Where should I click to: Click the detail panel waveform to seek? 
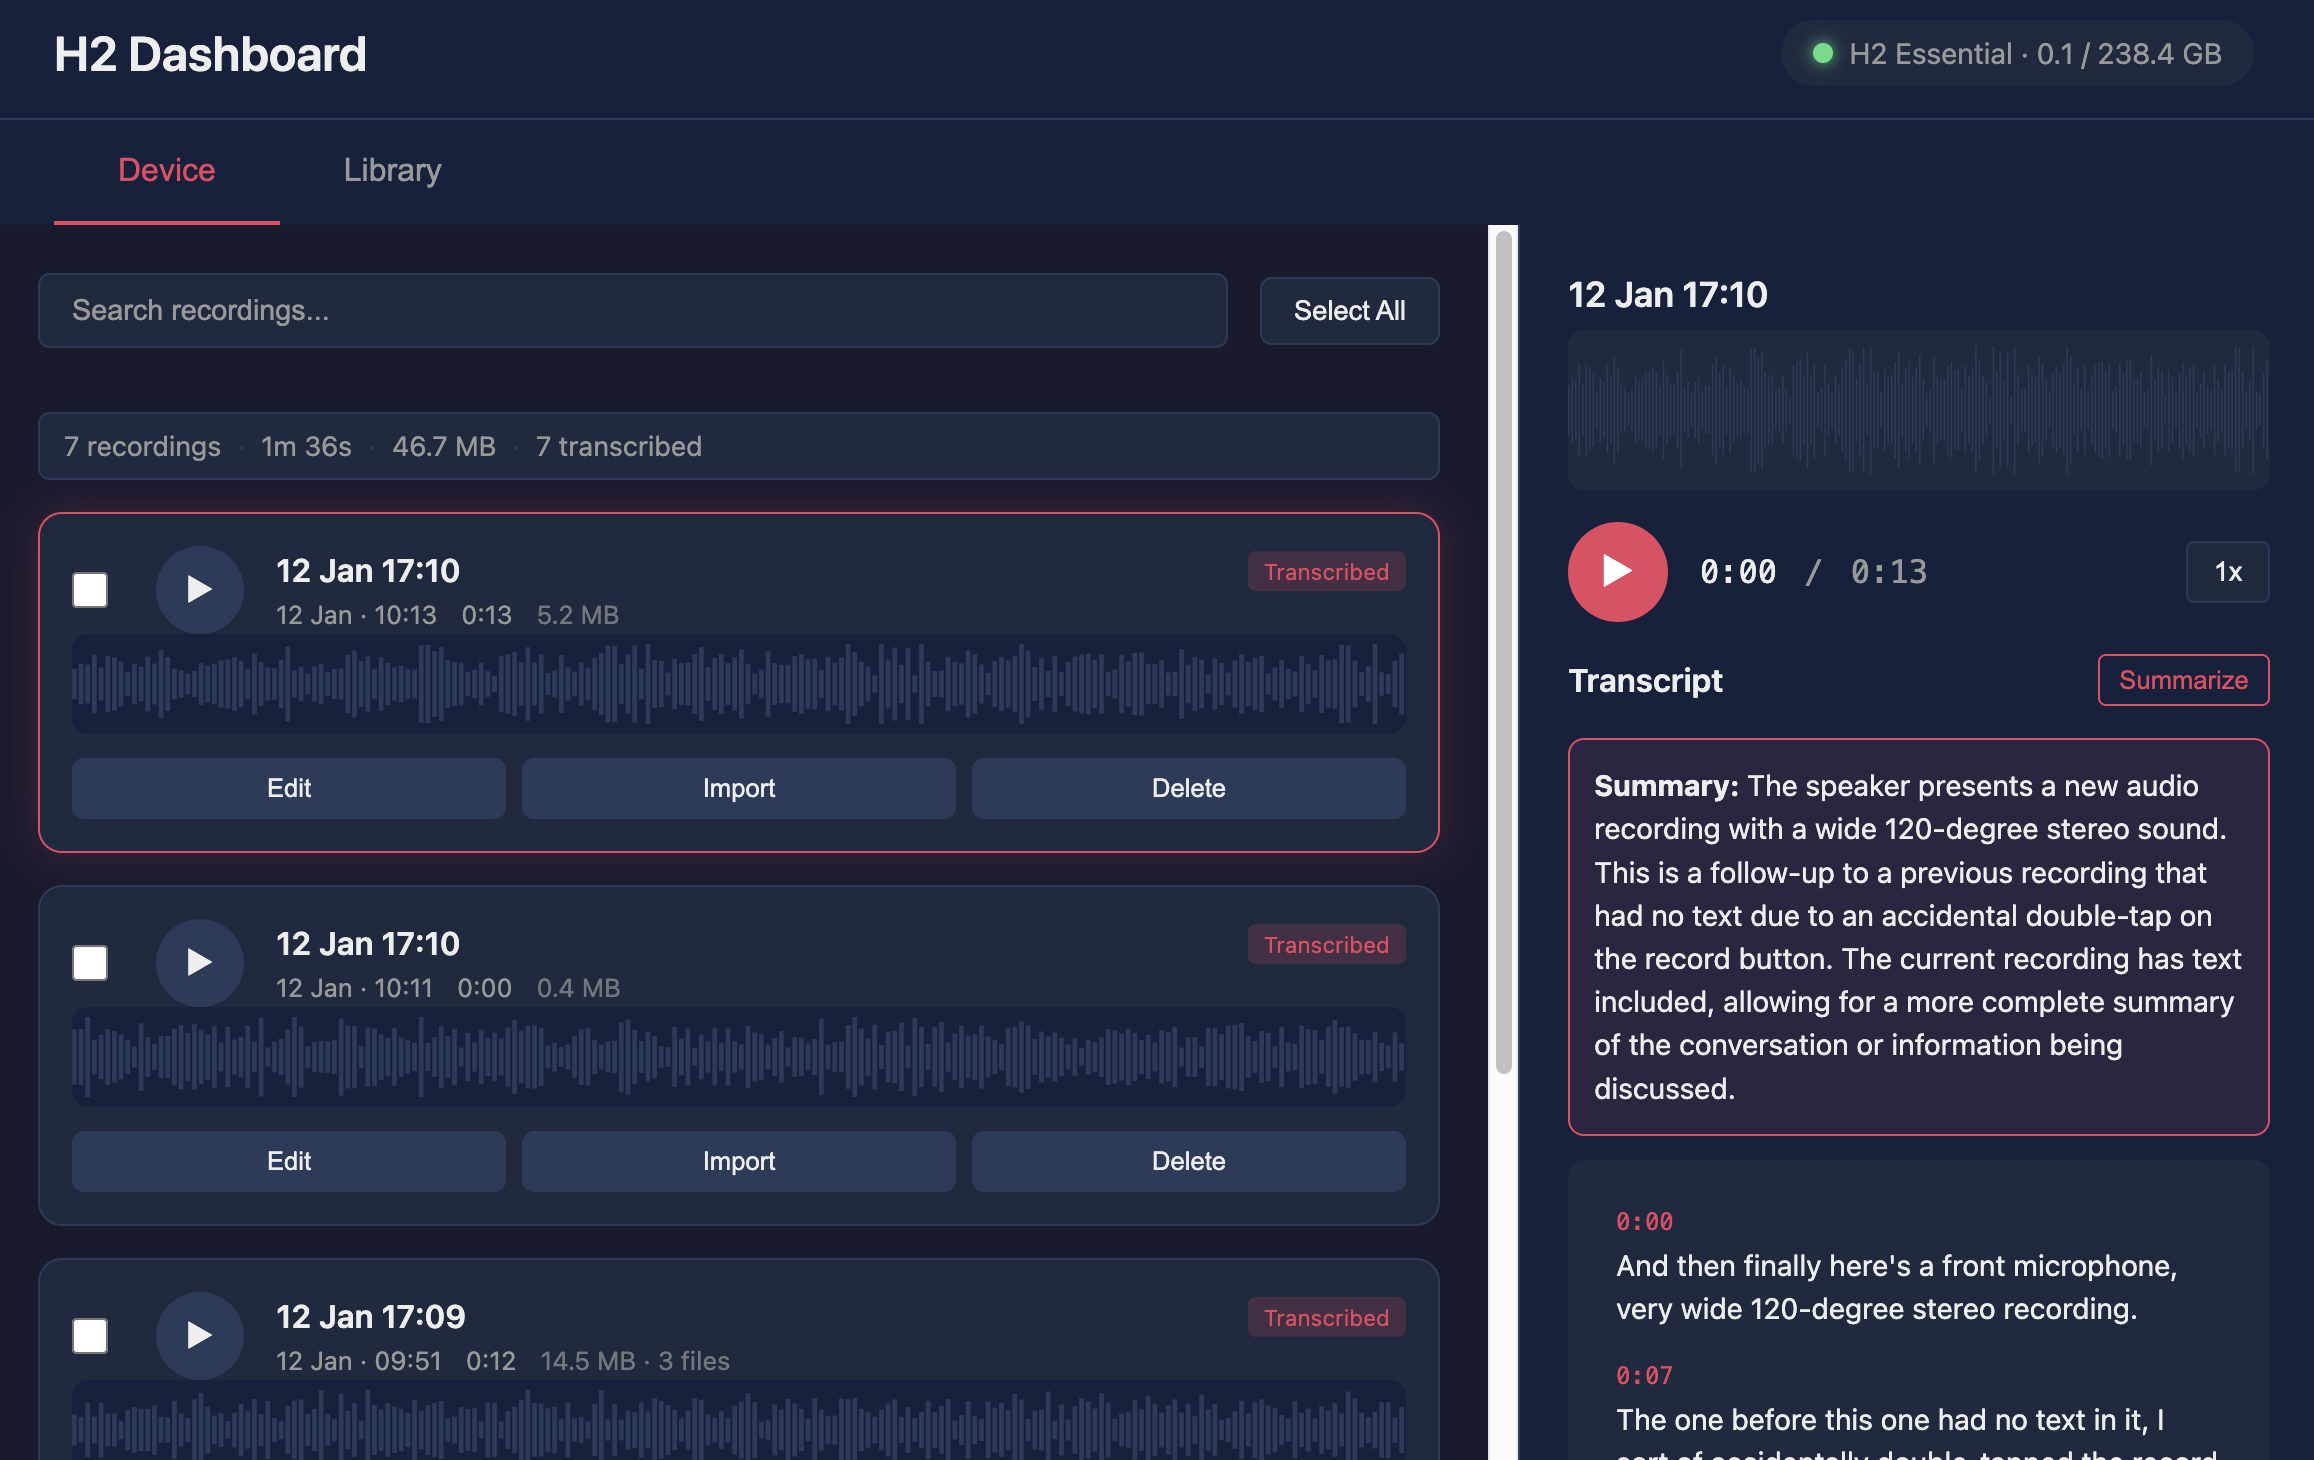[1918, 410]
